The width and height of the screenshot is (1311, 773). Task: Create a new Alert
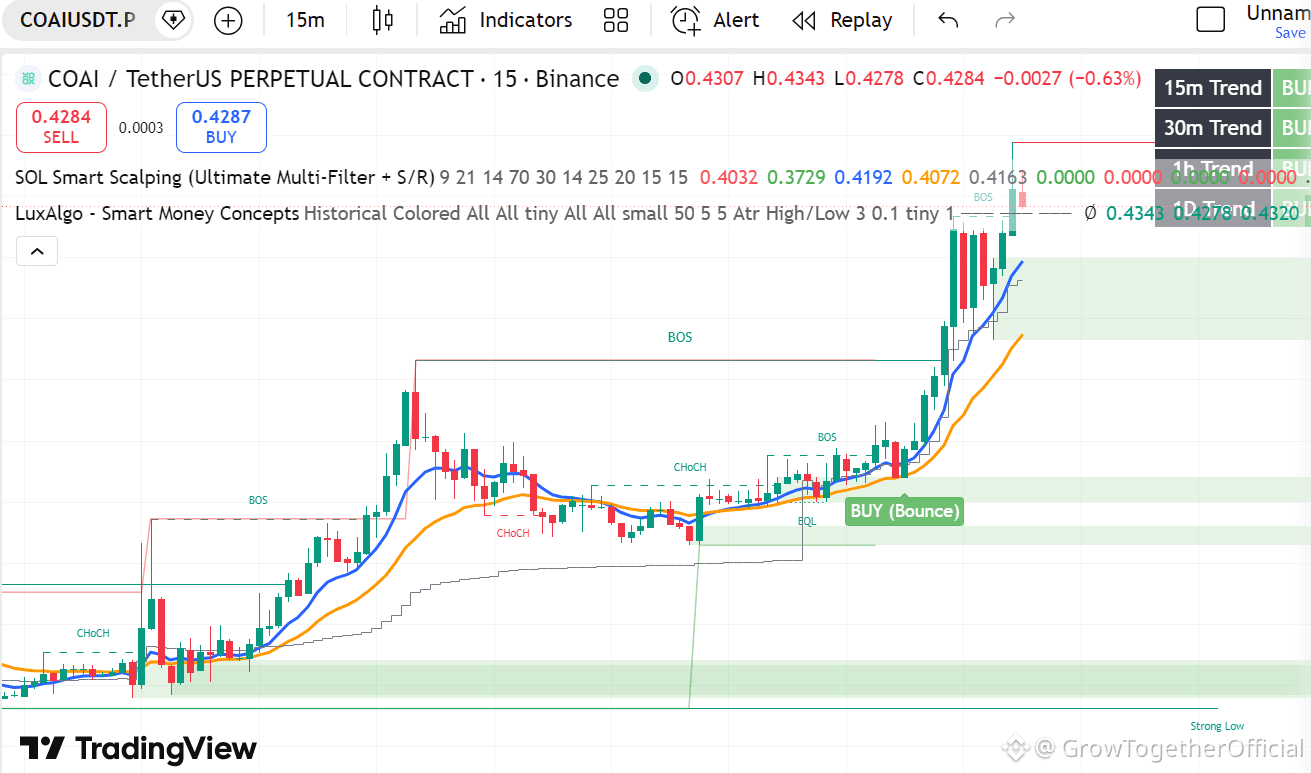click(714, 20)
